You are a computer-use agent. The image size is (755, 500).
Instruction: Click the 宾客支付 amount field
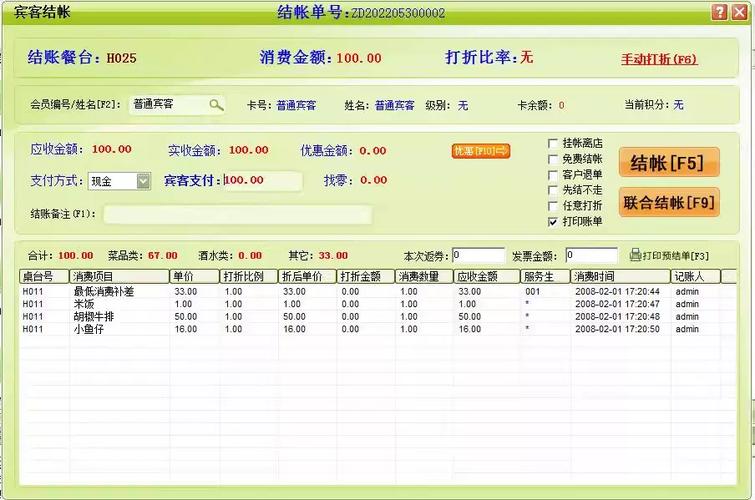point(263,181)
